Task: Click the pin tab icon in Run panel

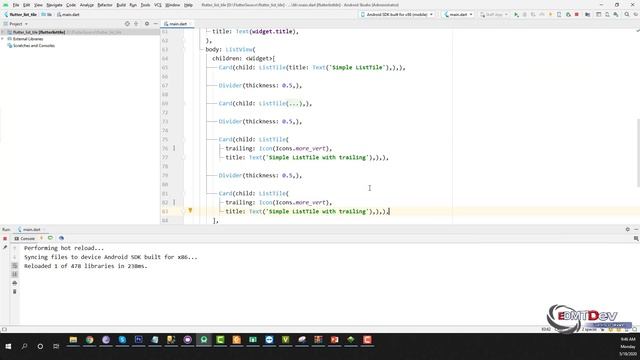Action: 5,247
